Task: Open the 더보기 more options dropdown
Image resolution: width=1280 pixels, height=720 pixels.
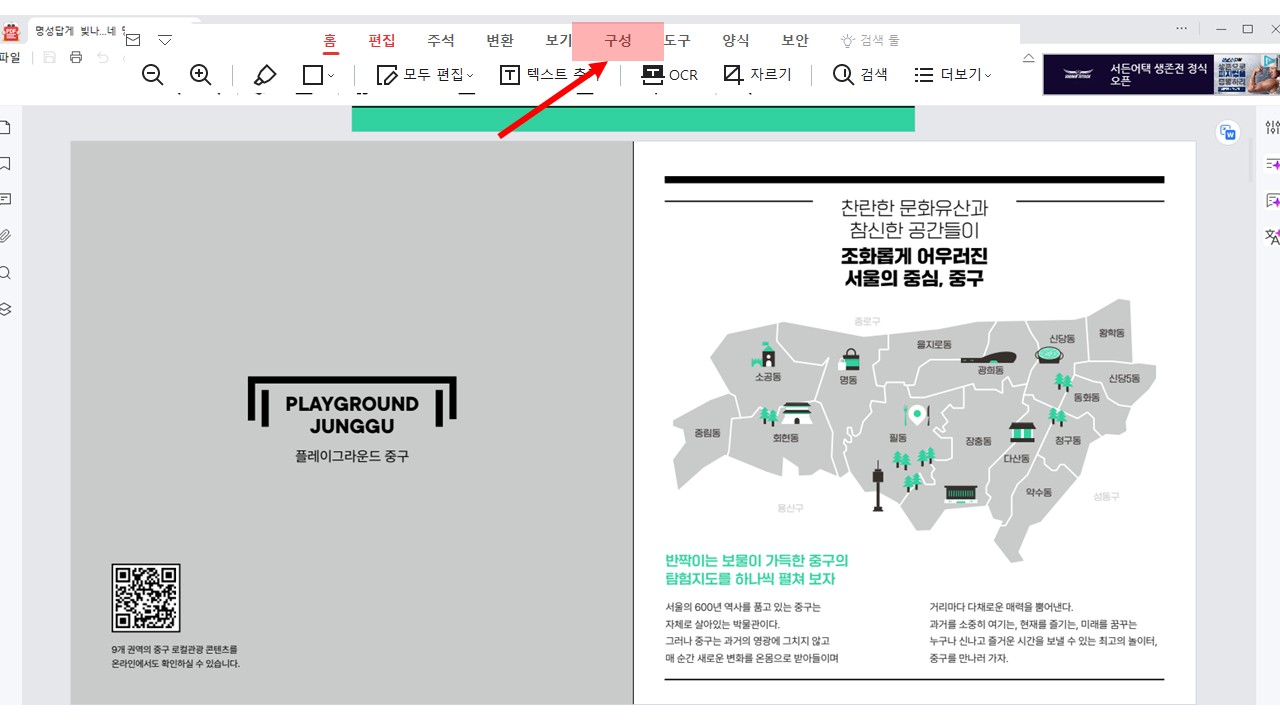Action: (951, 74)
